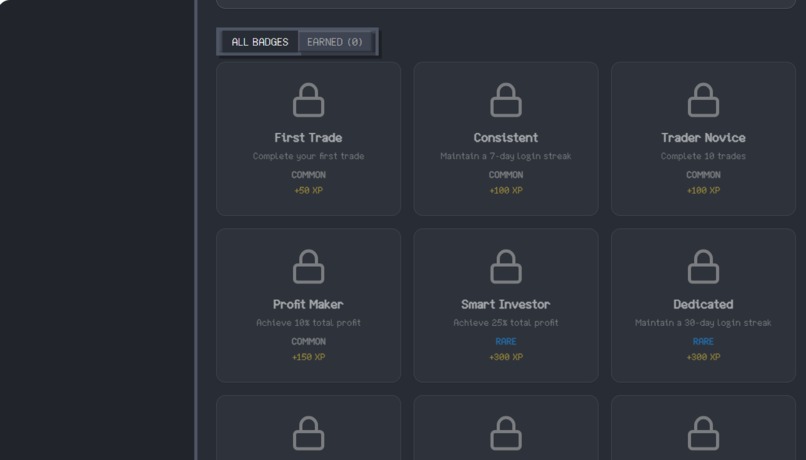Select the Consistent badge title

click(506, 138)
